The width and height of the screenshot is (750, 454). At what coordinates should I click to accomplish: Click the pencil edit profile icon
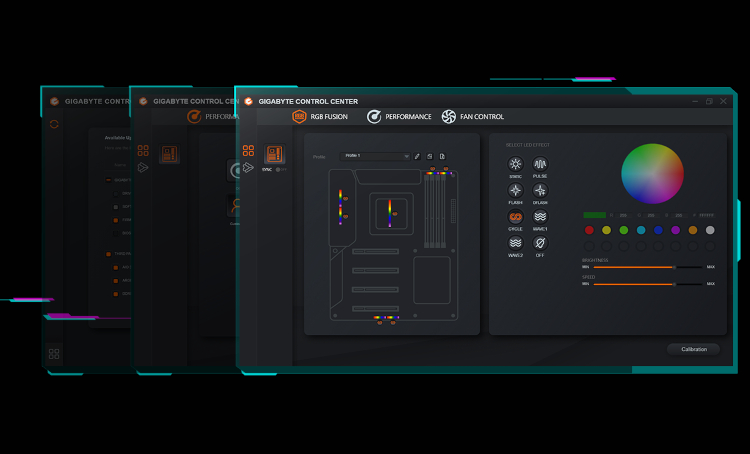click(x=417, y=156)
